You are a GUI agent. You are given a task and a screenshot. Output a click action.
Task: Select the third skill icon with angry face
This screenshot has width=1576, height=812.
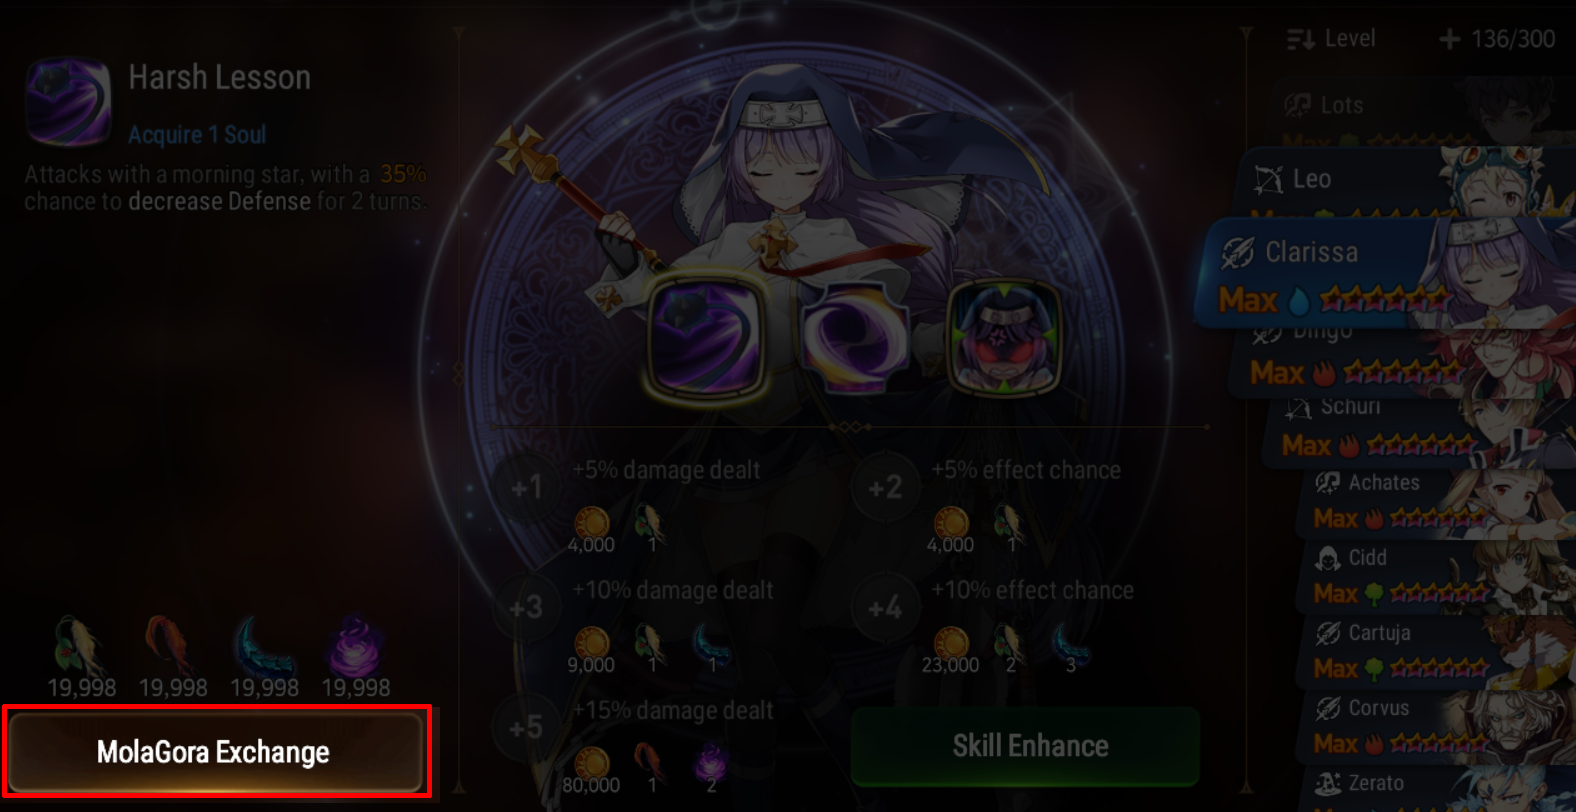click(1003, 337)
